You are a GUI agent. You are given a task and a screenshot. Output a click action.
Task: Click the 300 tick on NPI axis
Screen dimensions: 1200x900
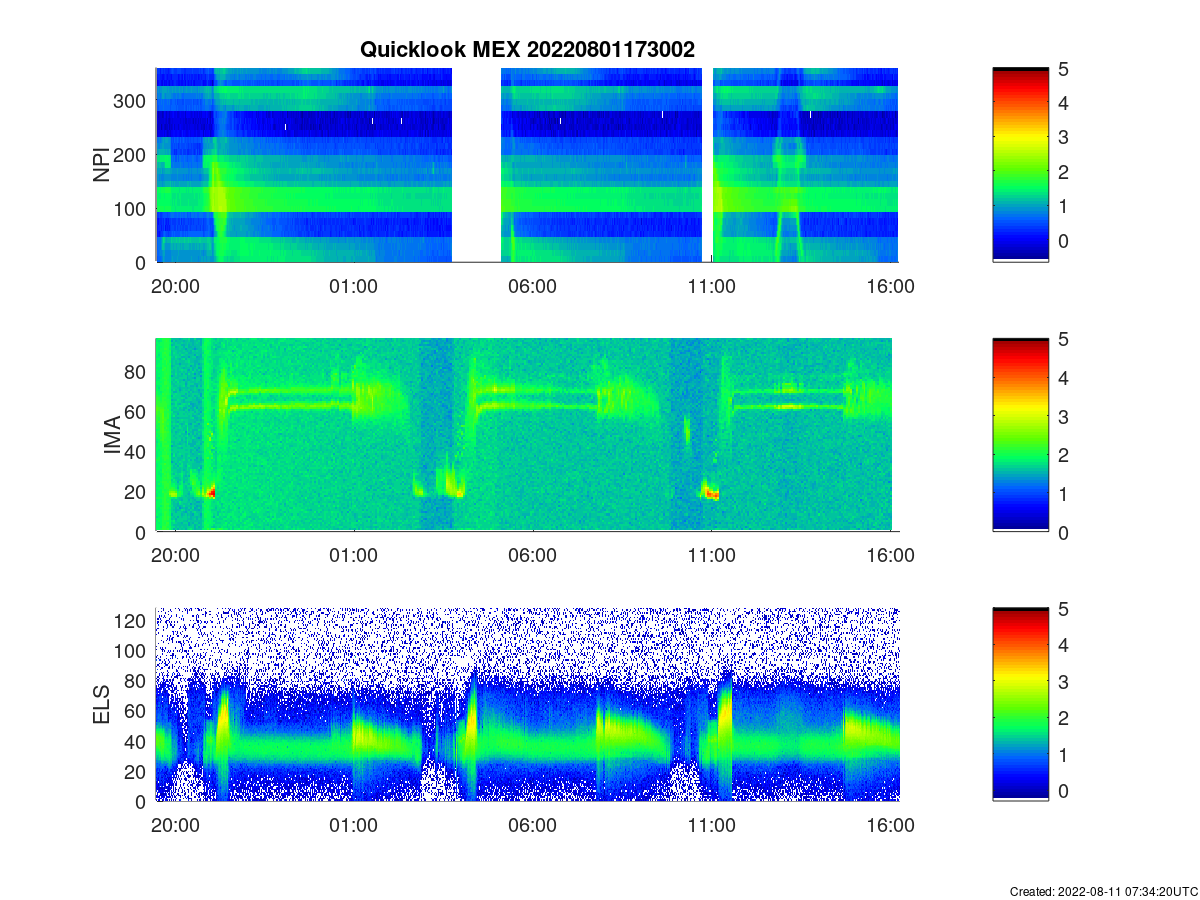click(132, 100)
